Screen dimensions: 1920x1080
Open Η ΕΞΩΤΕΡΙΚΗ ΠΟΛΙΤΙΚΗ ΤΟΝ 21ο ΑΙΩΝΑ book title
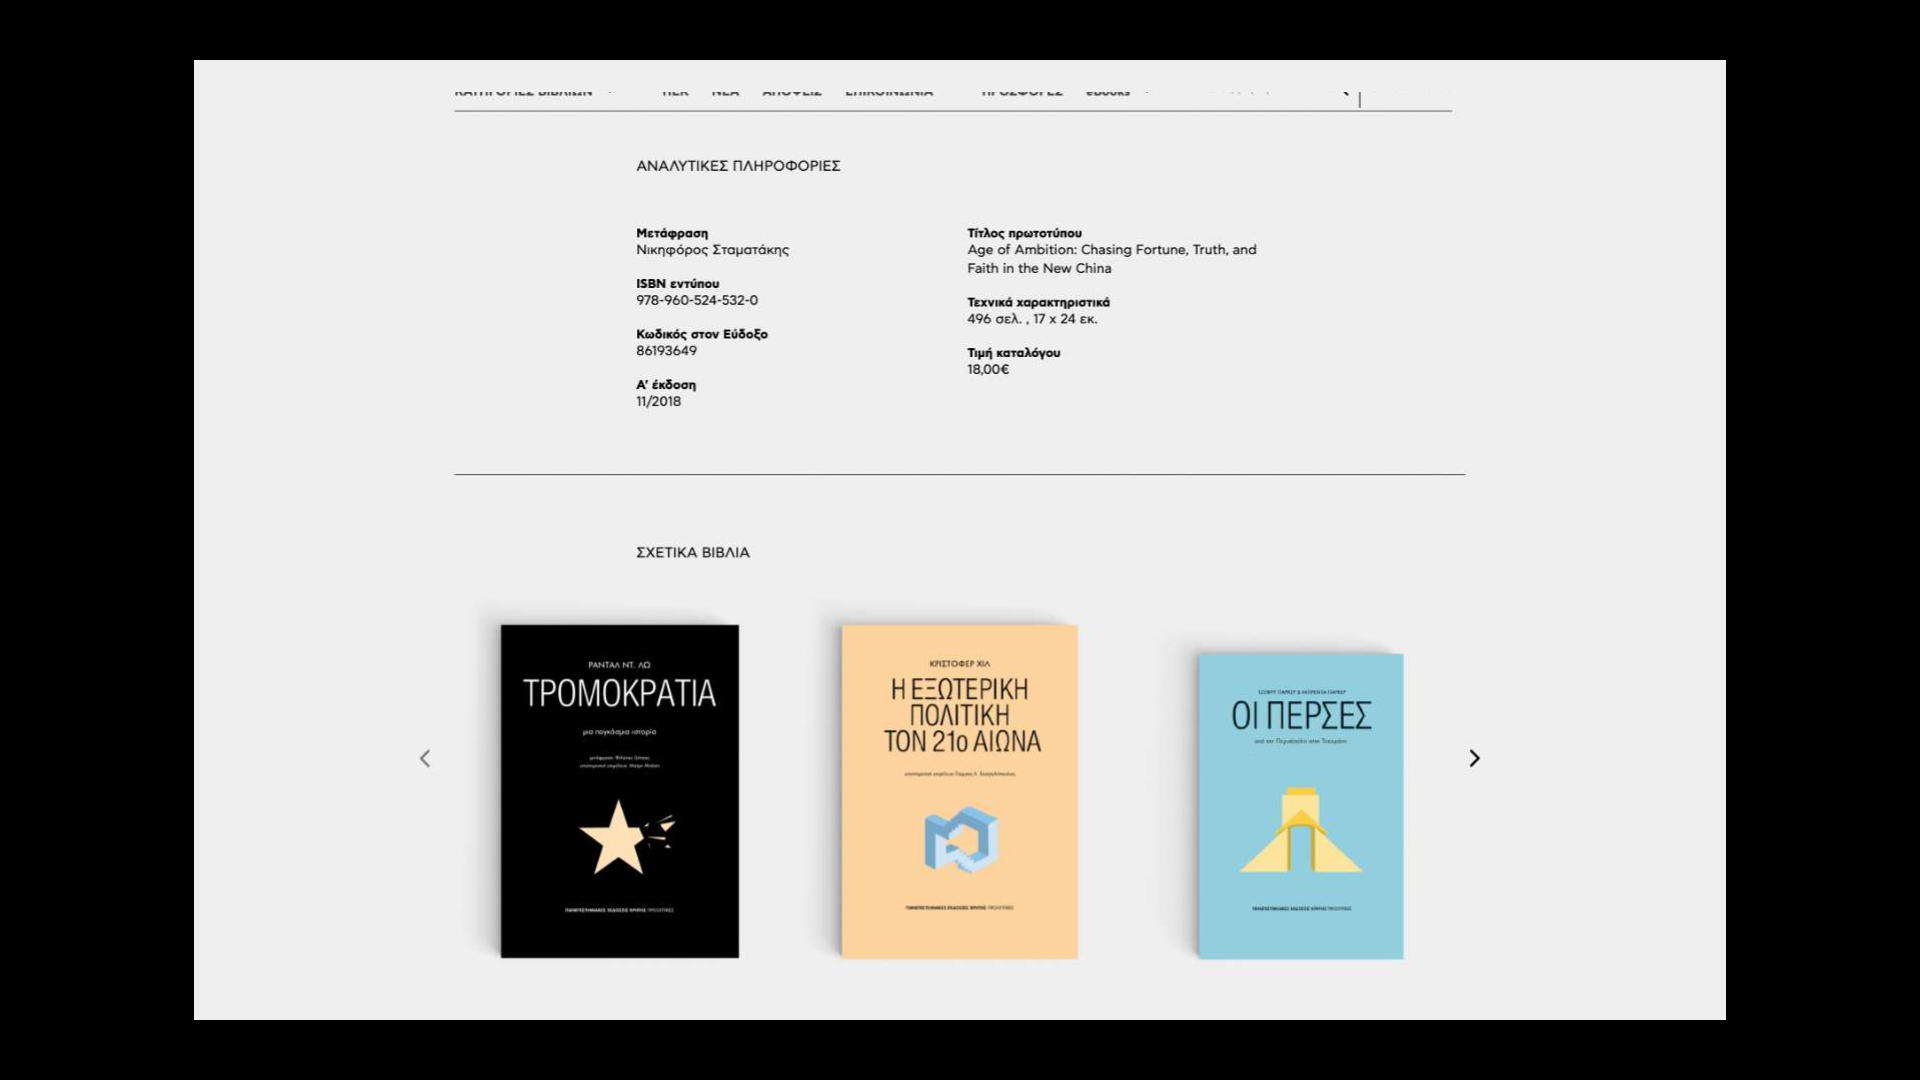pos(961,715)
